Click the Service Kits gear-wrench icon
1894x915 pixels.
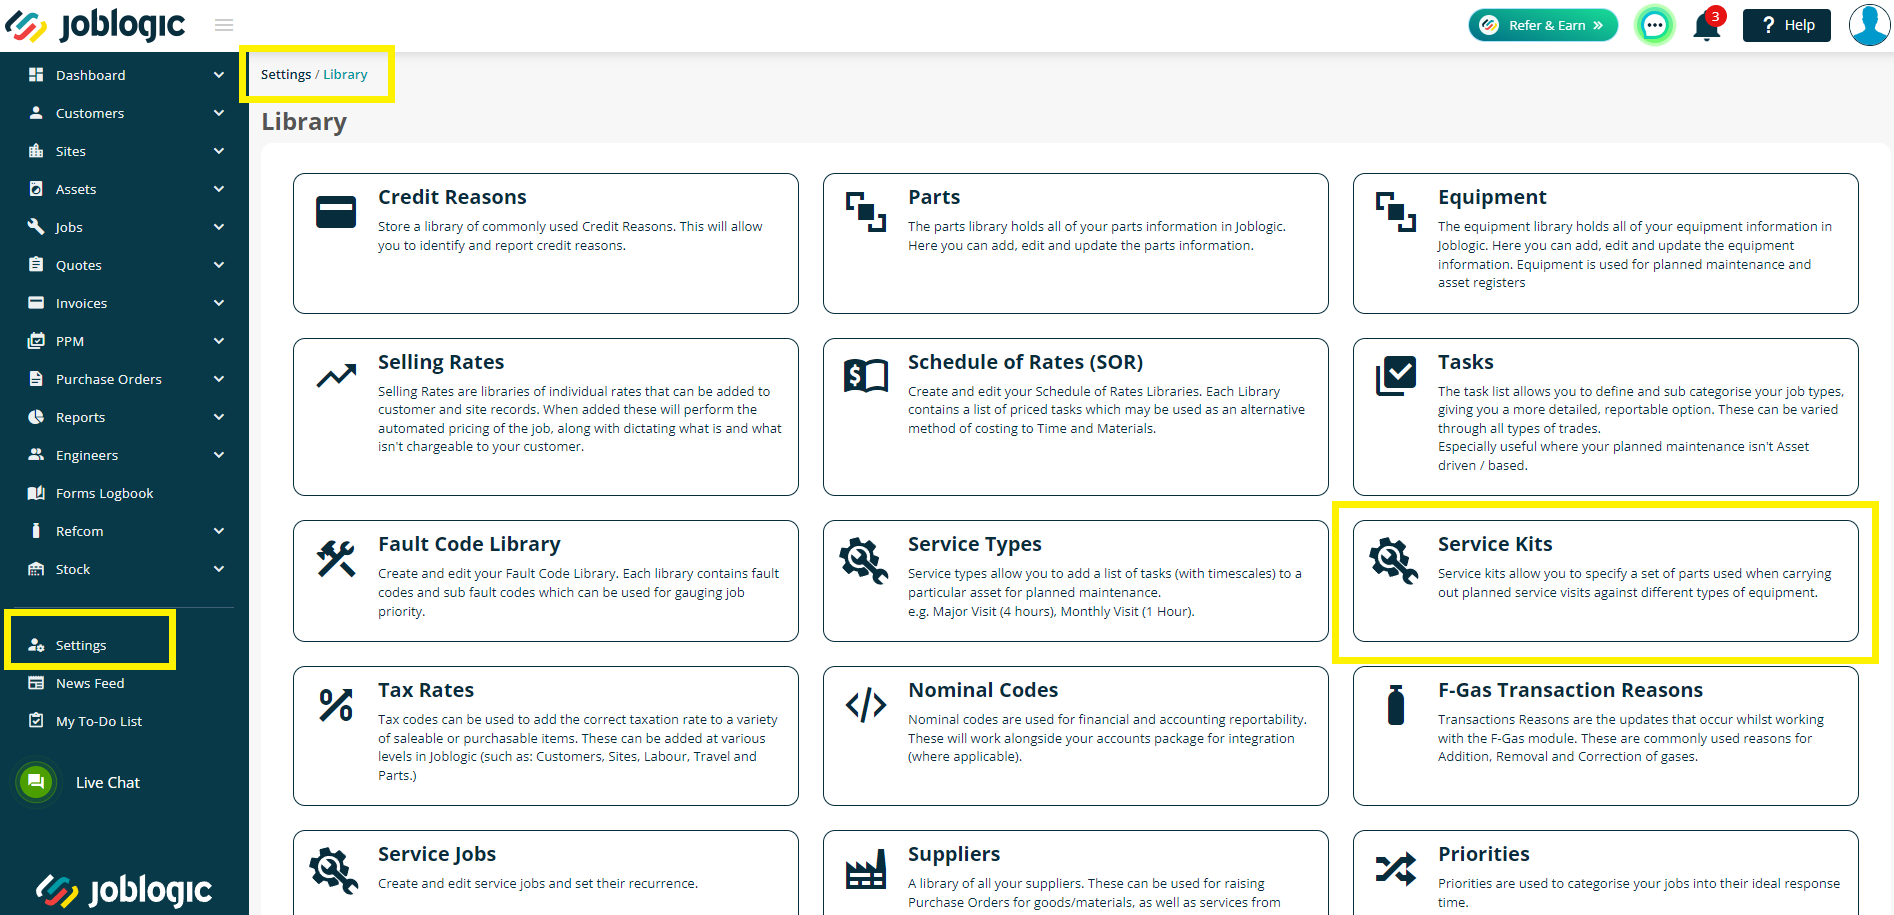pyautogui.click(x=1394, y=560)
